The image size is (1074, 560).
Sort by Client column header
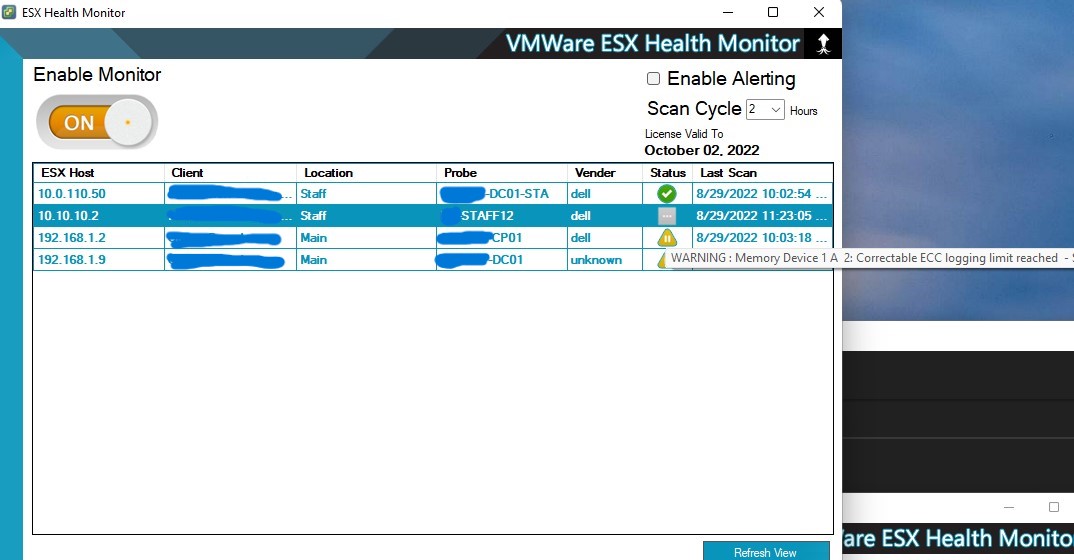pos(230,173)
